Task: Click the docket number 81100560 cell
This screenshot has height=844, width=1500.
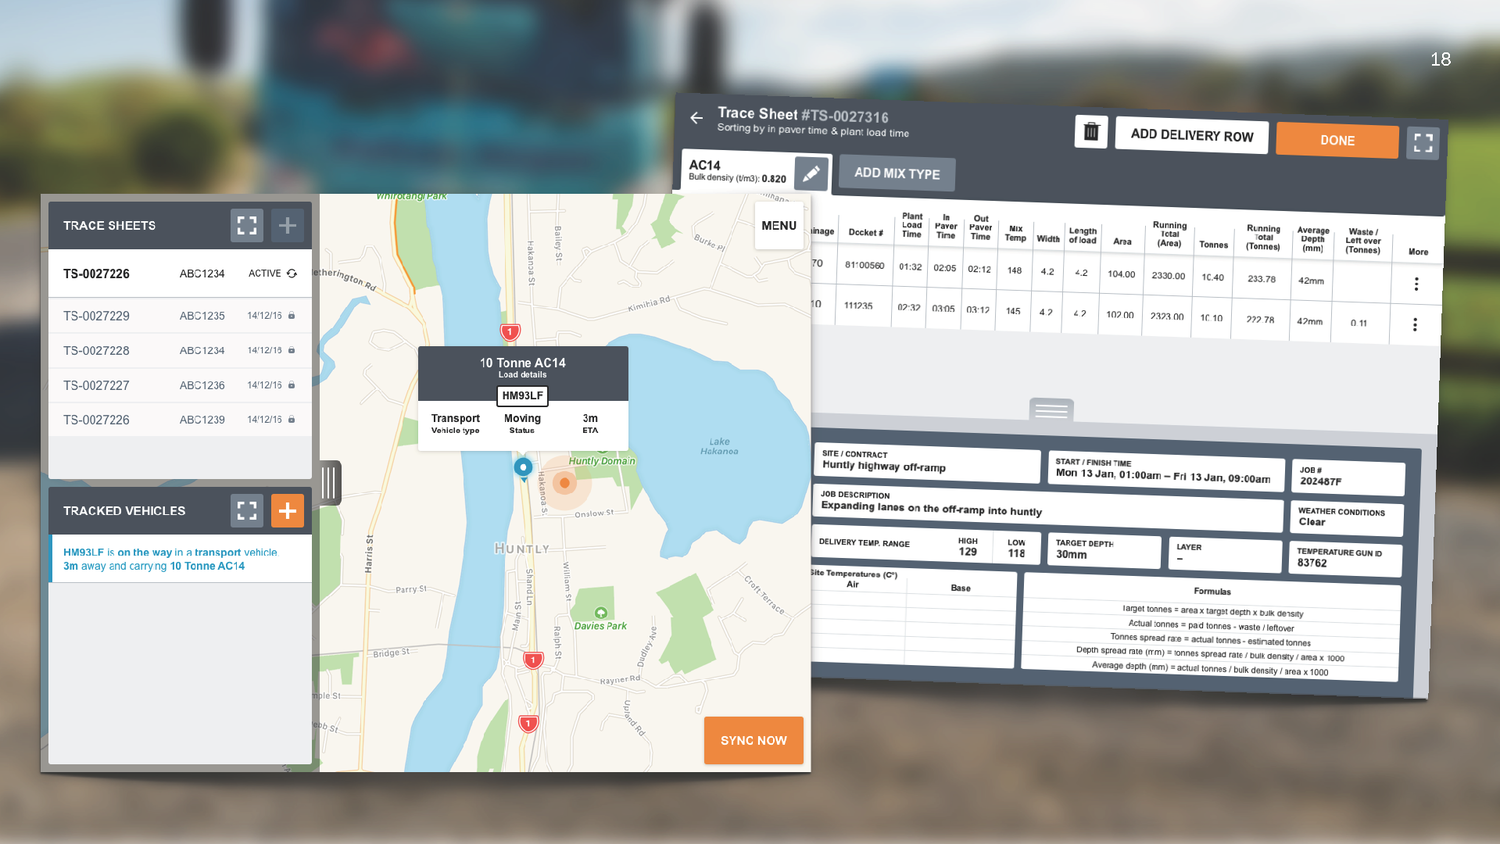Action: point(864,265)
